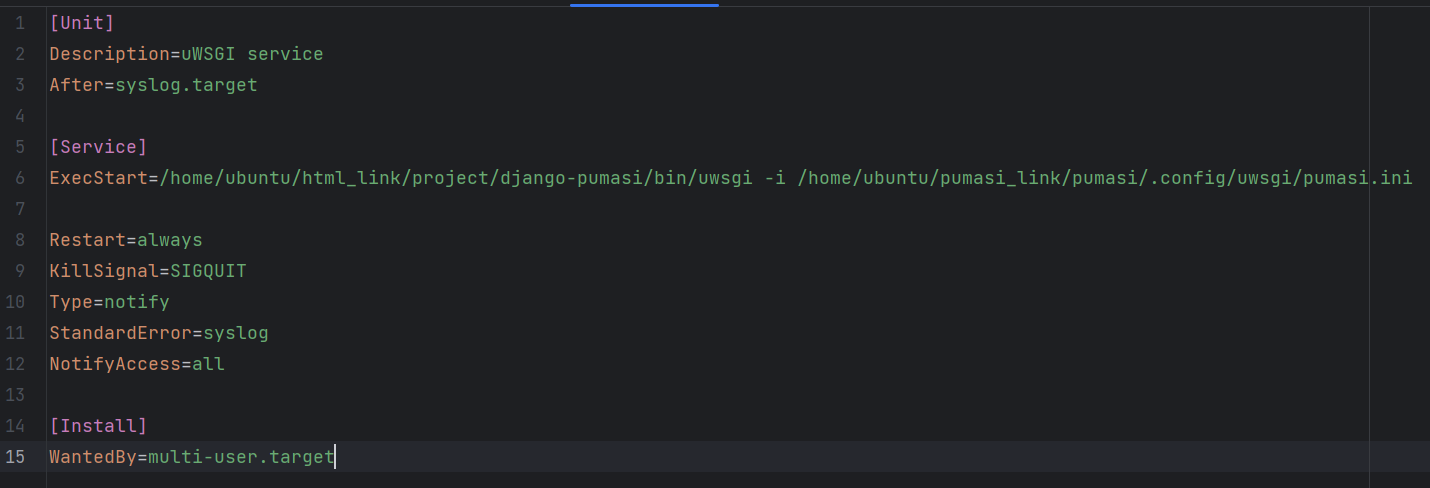Click the Description=uWSGI service line
This screenshot has height=488, width=1430.
(186, 54)
